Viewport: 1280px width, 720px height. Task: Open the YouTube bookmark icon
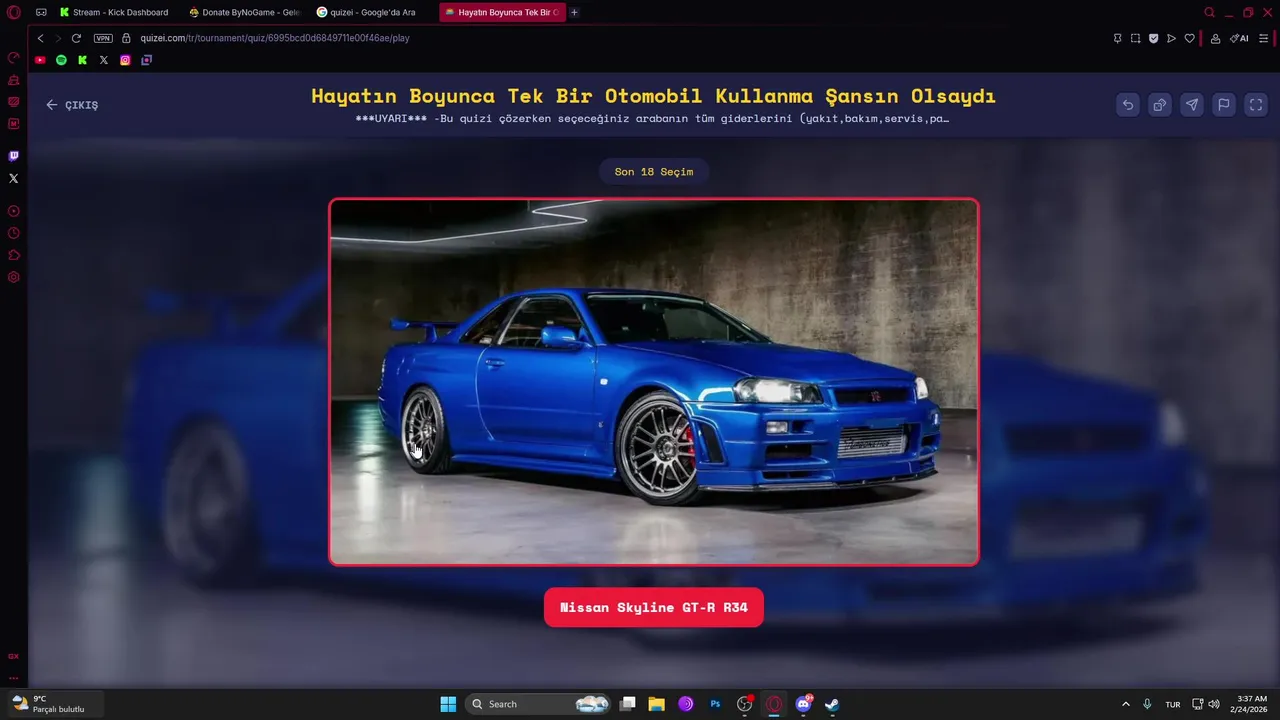[x=40, y=60]
